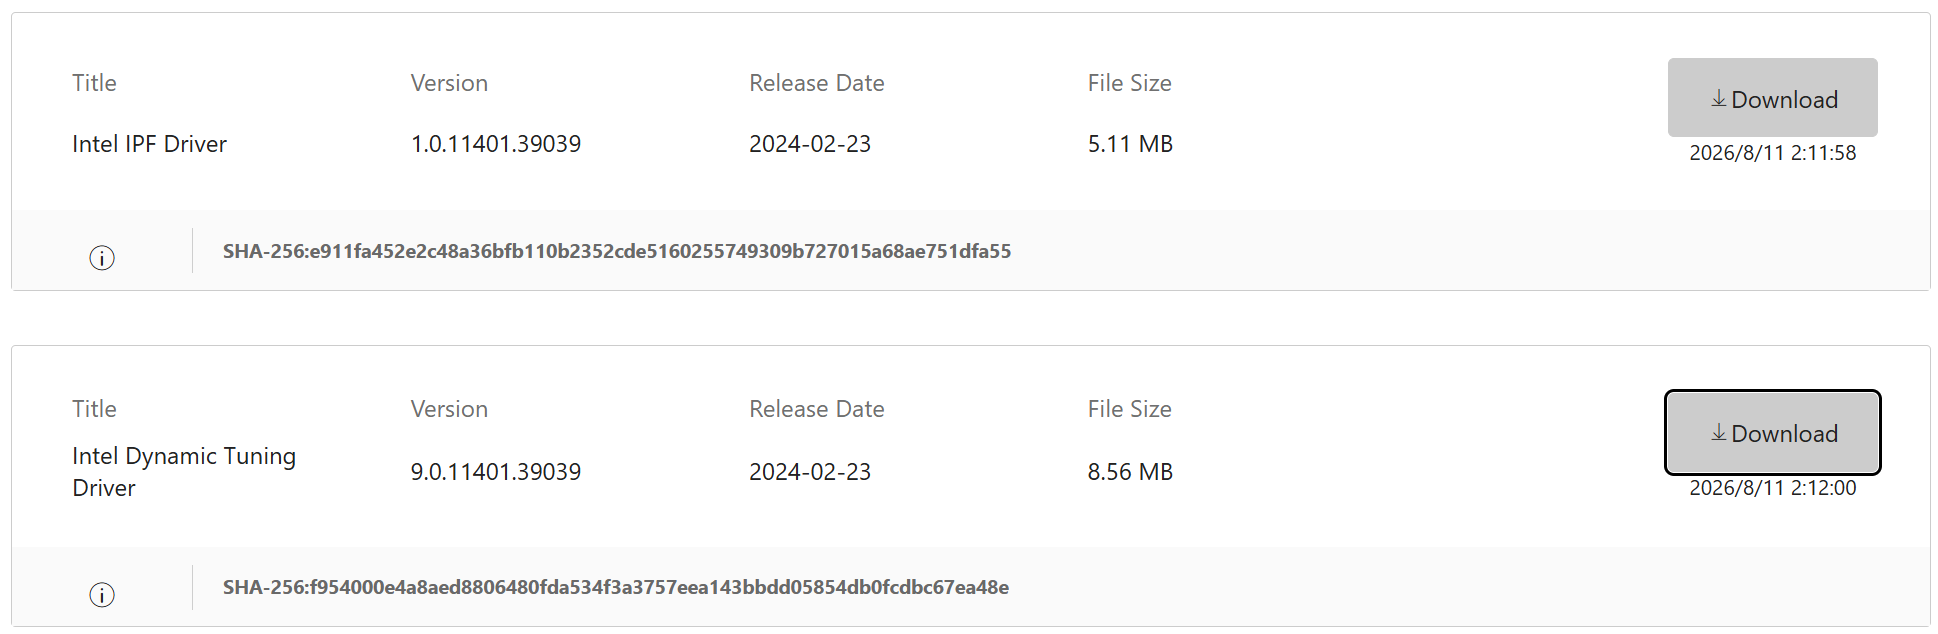Download the Intel IPF Driver
Image resolution: width=1938 pixels, height=634 pixels.
coord(1772,97)
